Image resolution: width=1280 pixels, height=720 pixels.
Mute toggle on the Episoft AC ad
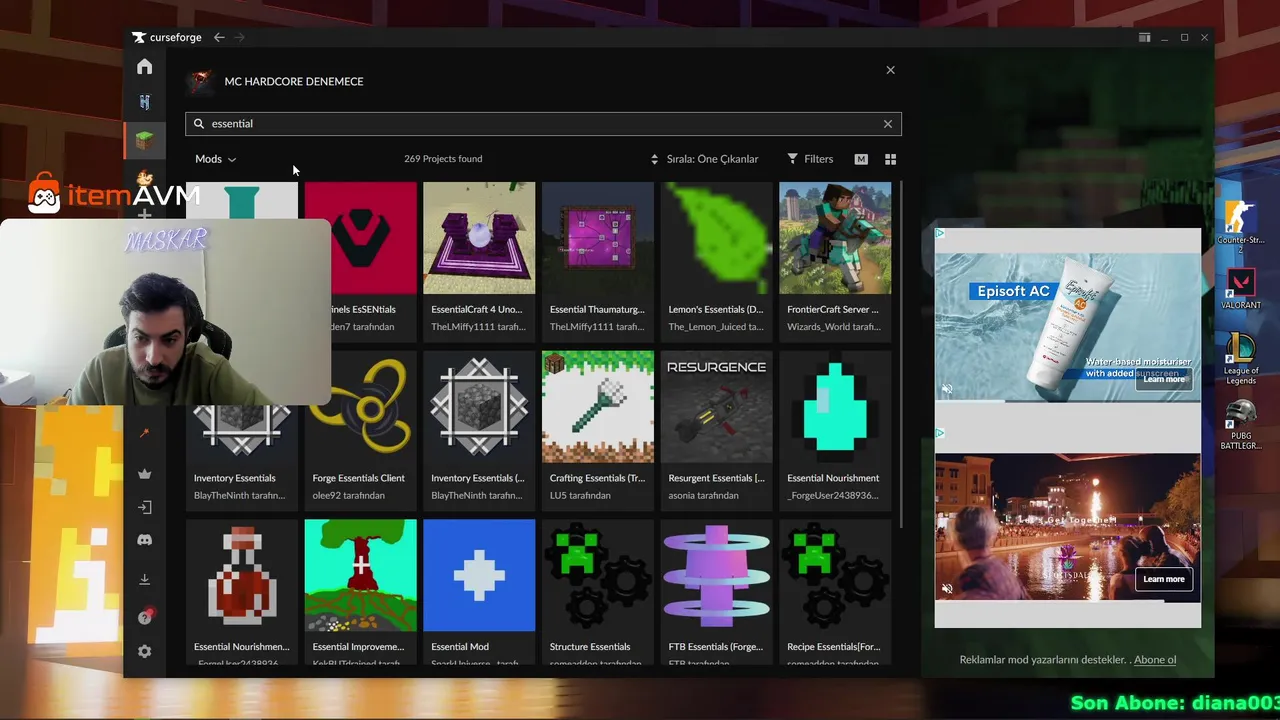tap(947, 390)
